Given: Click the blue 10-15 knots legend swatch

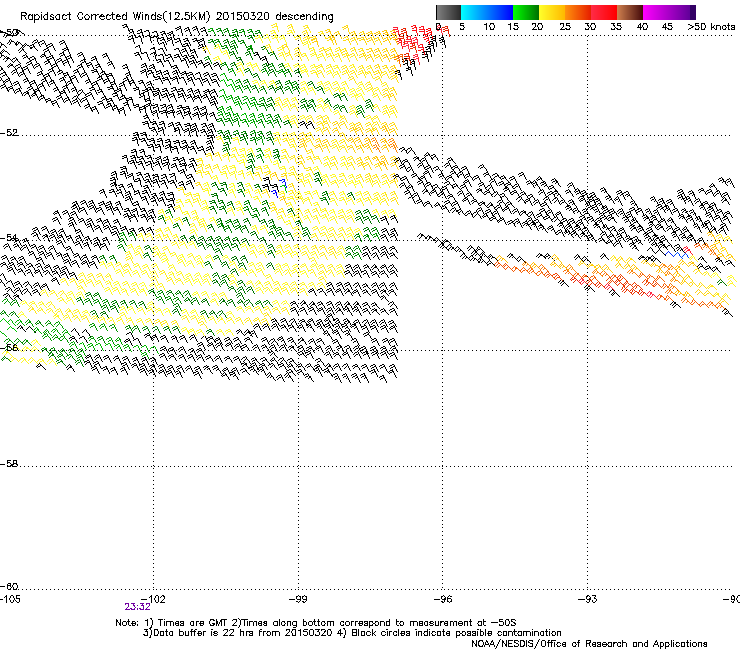Looking at the screenshot, I should [x=500, y=12].
